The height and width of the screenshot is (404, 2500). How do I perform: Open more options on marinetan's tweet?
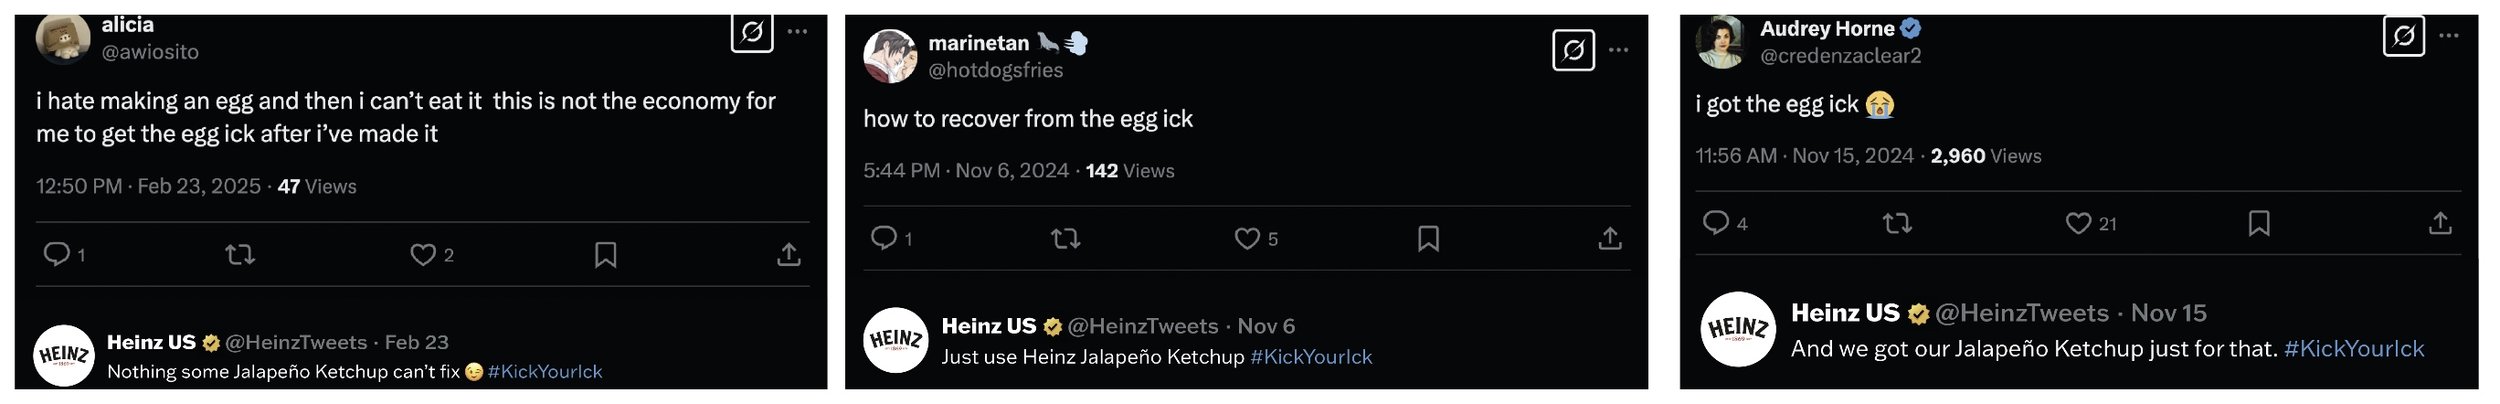click(1619, 50)
